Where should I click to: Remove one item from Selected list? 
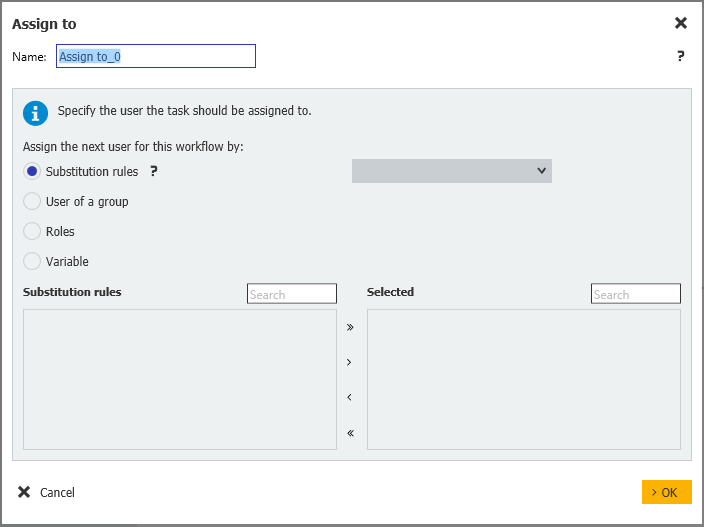350,397
